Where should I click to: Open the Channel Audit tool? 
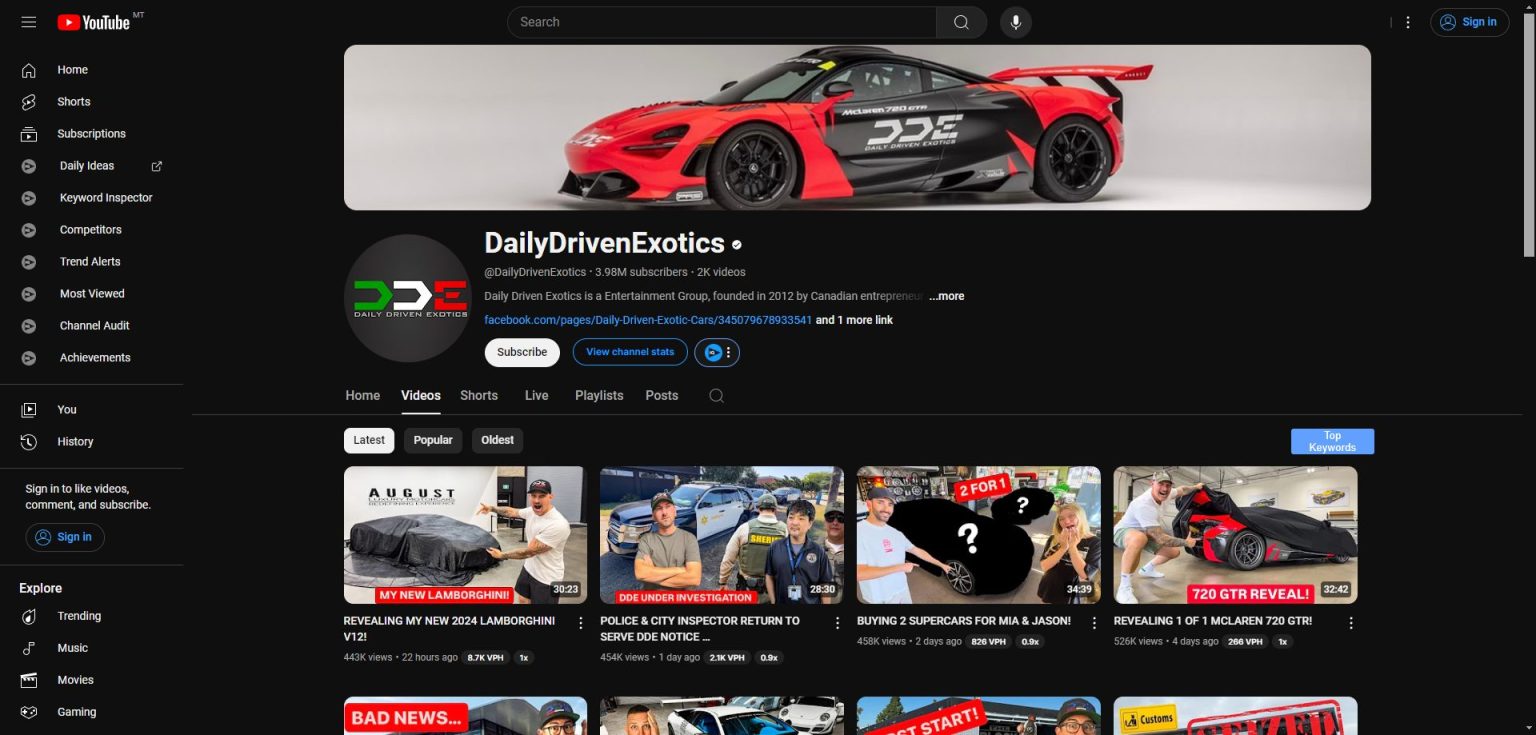pyautogui.click(x=94, y=325)
